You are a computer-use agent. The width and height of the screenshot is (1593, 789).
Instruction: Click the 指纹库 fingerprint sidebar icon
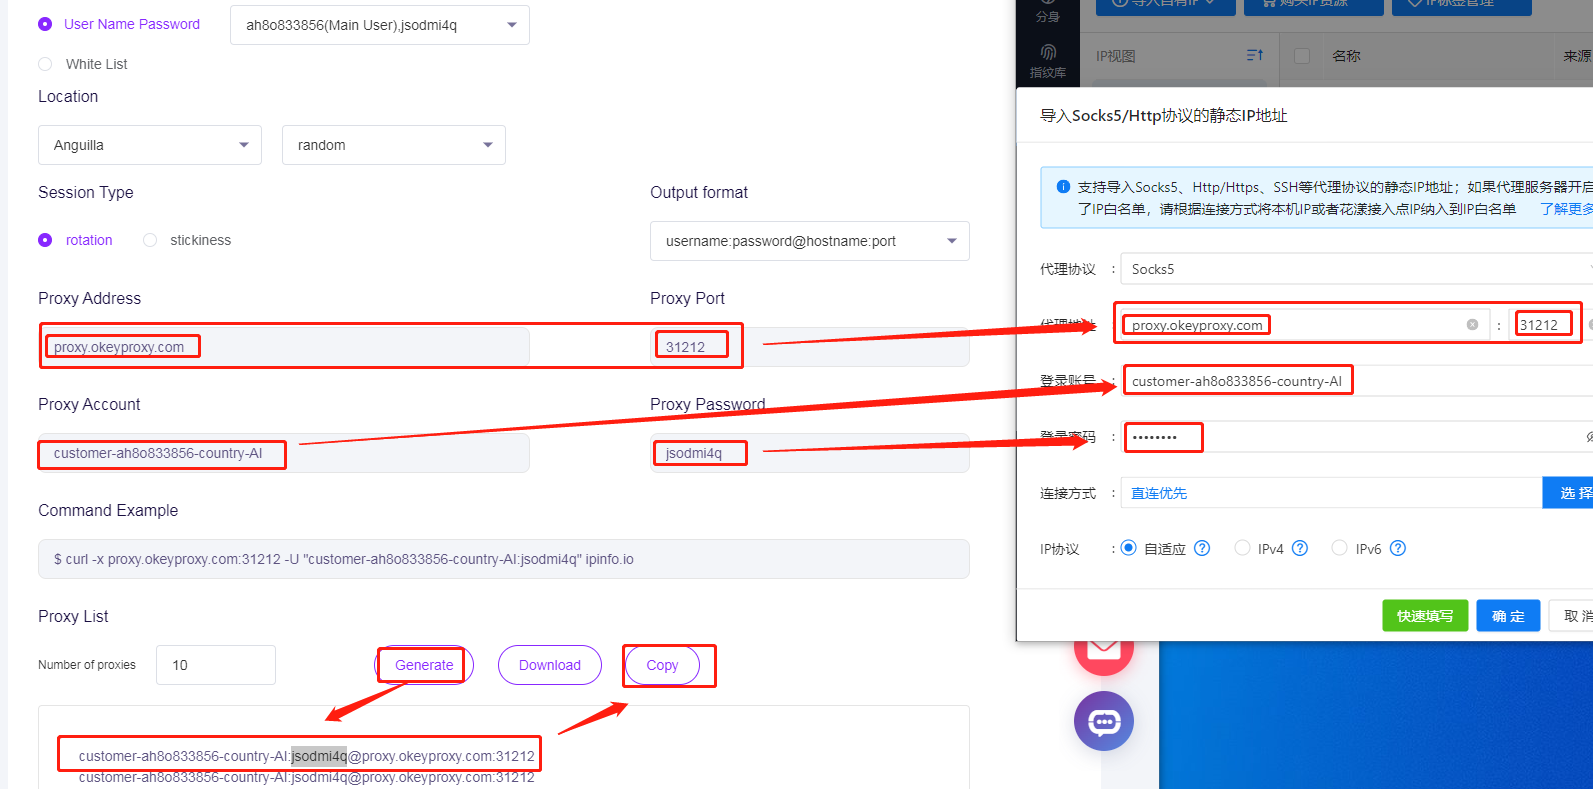(1047, 59)
